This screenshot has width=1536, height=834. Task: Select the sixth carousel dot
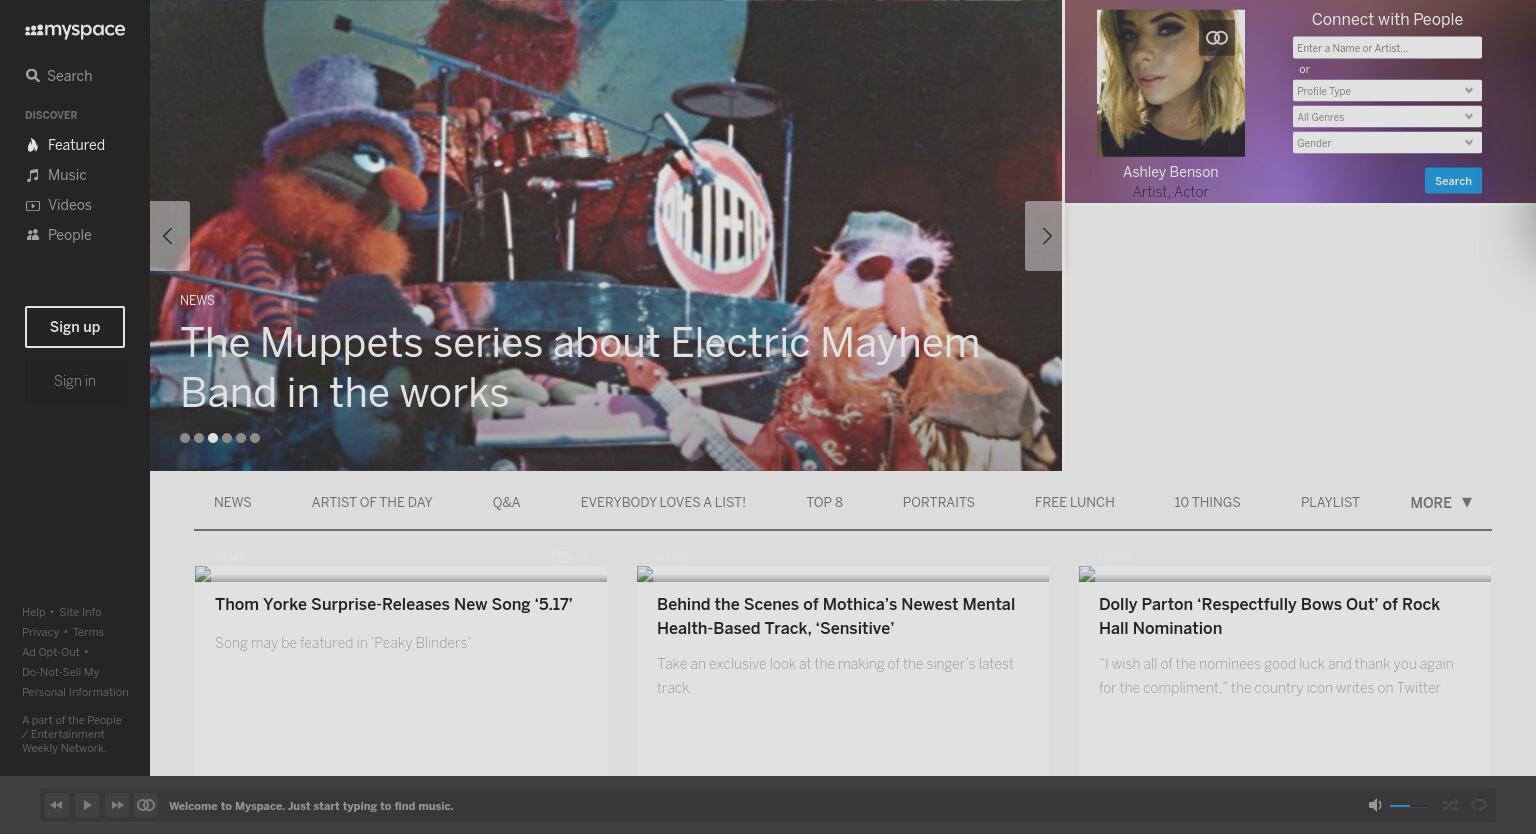point(255,438)
